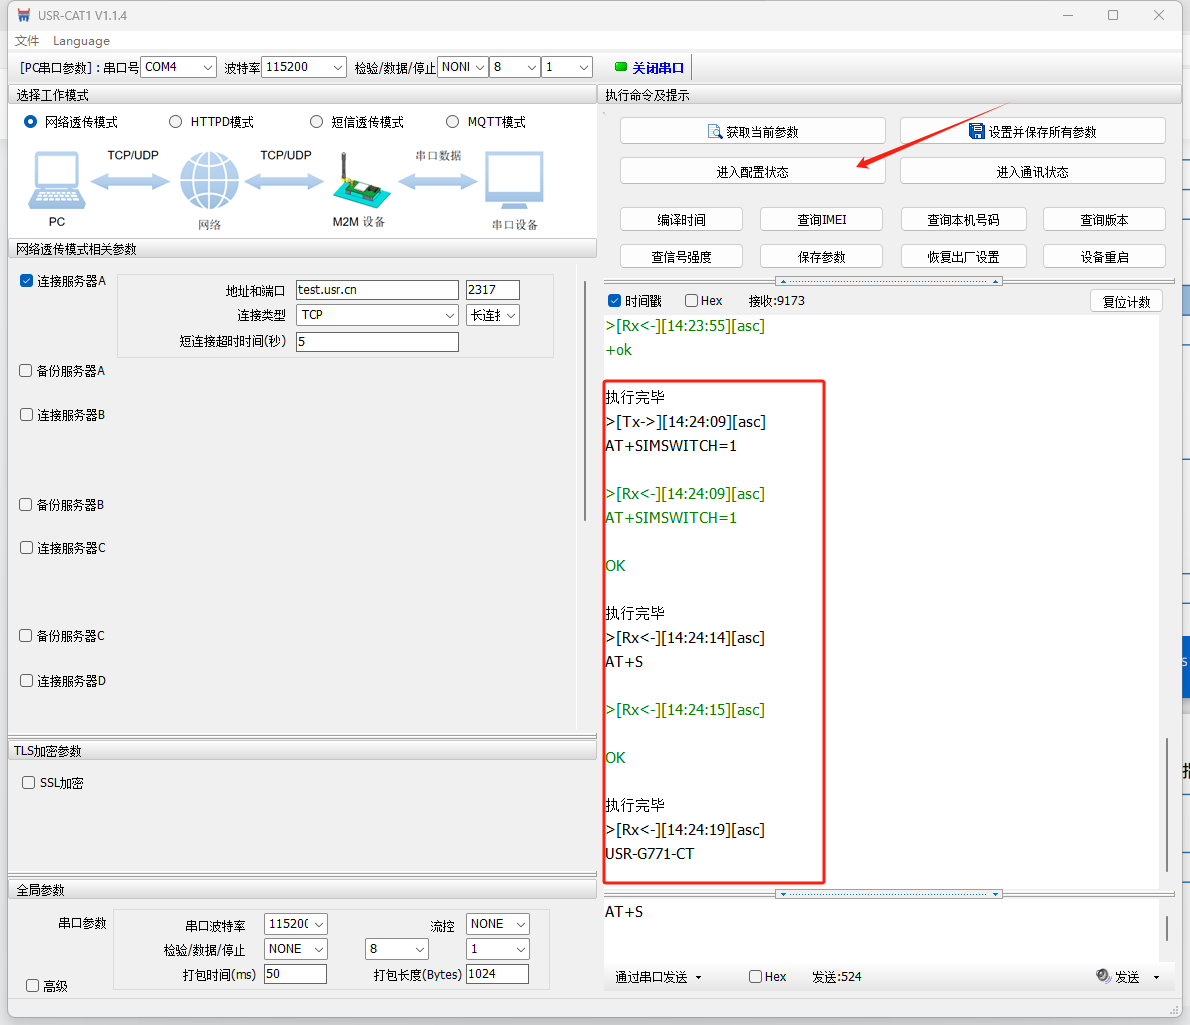The width and height of the screenshot is (1190, 1025).
Task: Enable the SSL加密 checkbox
Action: click(29, 783)
